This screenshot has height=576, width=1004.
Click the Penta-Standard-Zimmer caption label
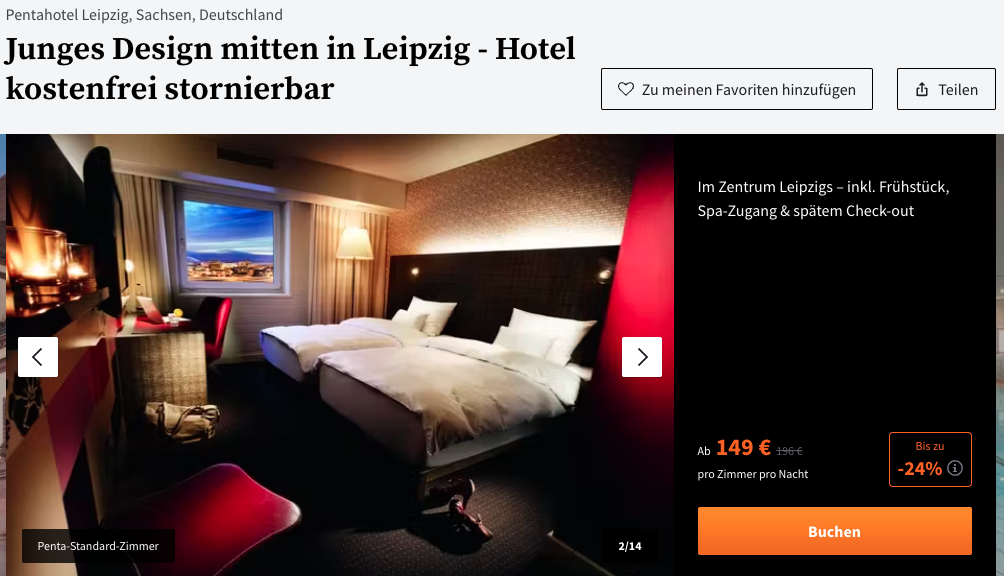point(98,546)
